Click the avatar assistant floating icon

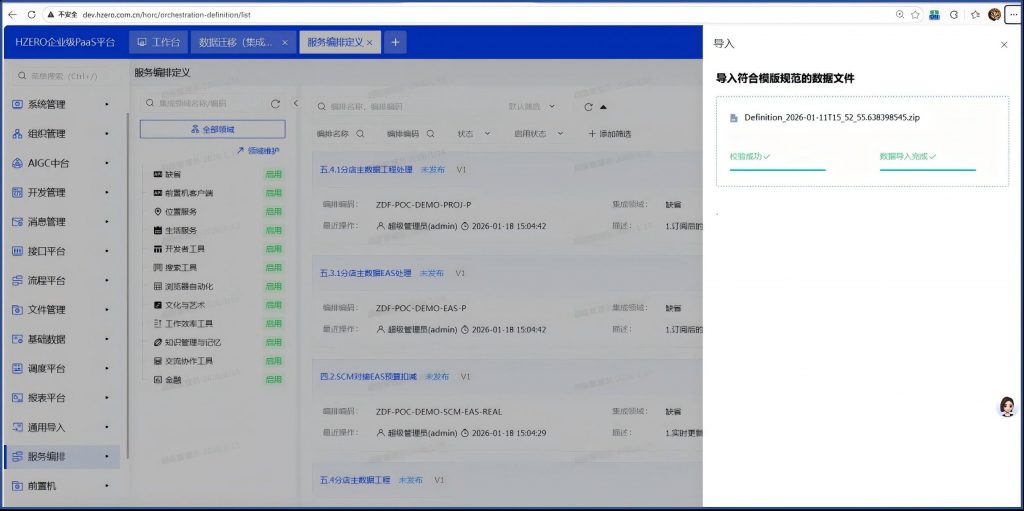pos(1007,406)
